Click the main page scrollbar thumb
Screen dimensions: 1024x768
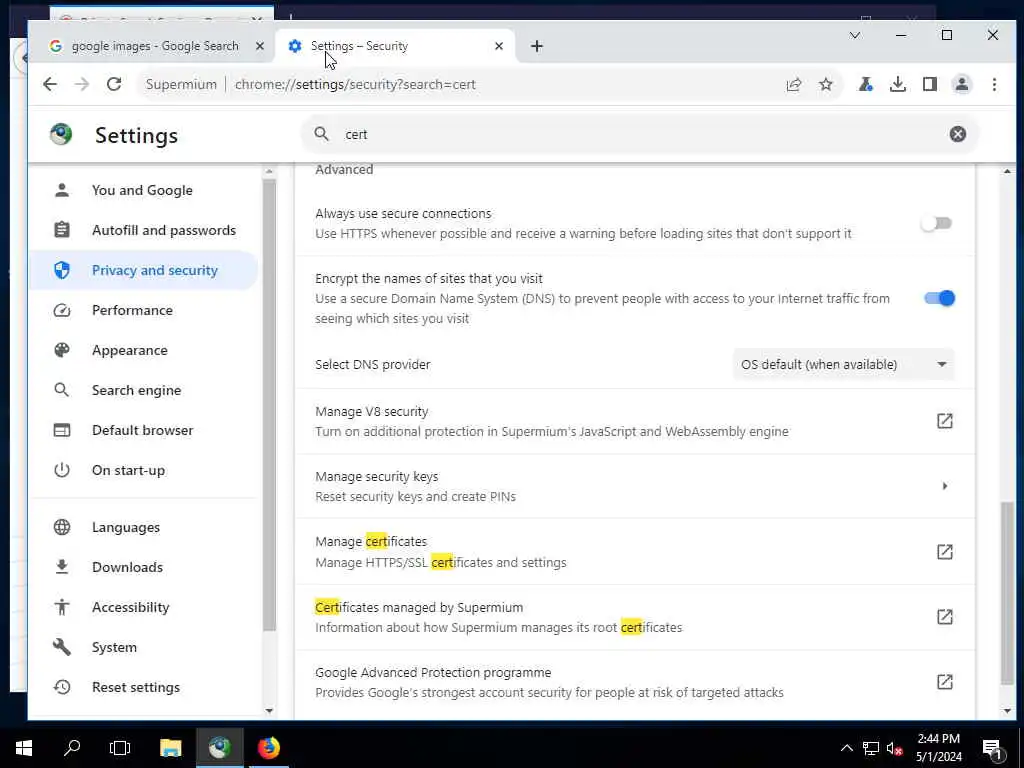1007,593
